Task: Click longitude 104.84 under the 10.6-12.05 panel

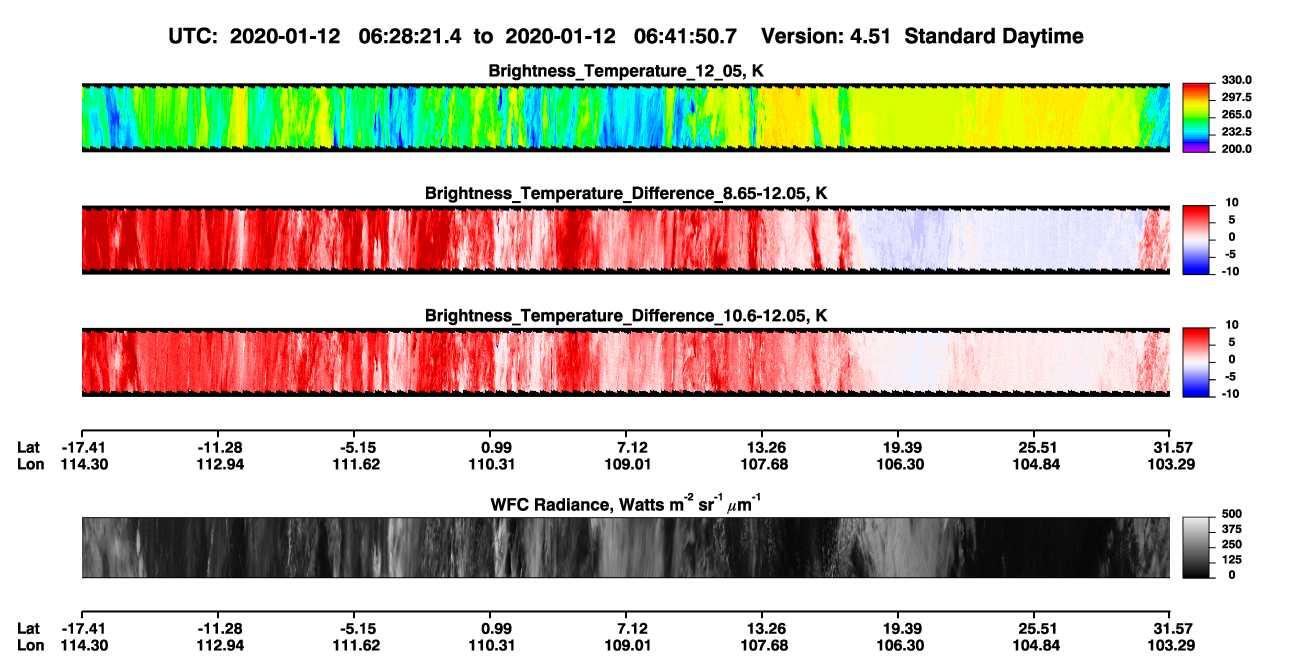Action: [1034, 463]
